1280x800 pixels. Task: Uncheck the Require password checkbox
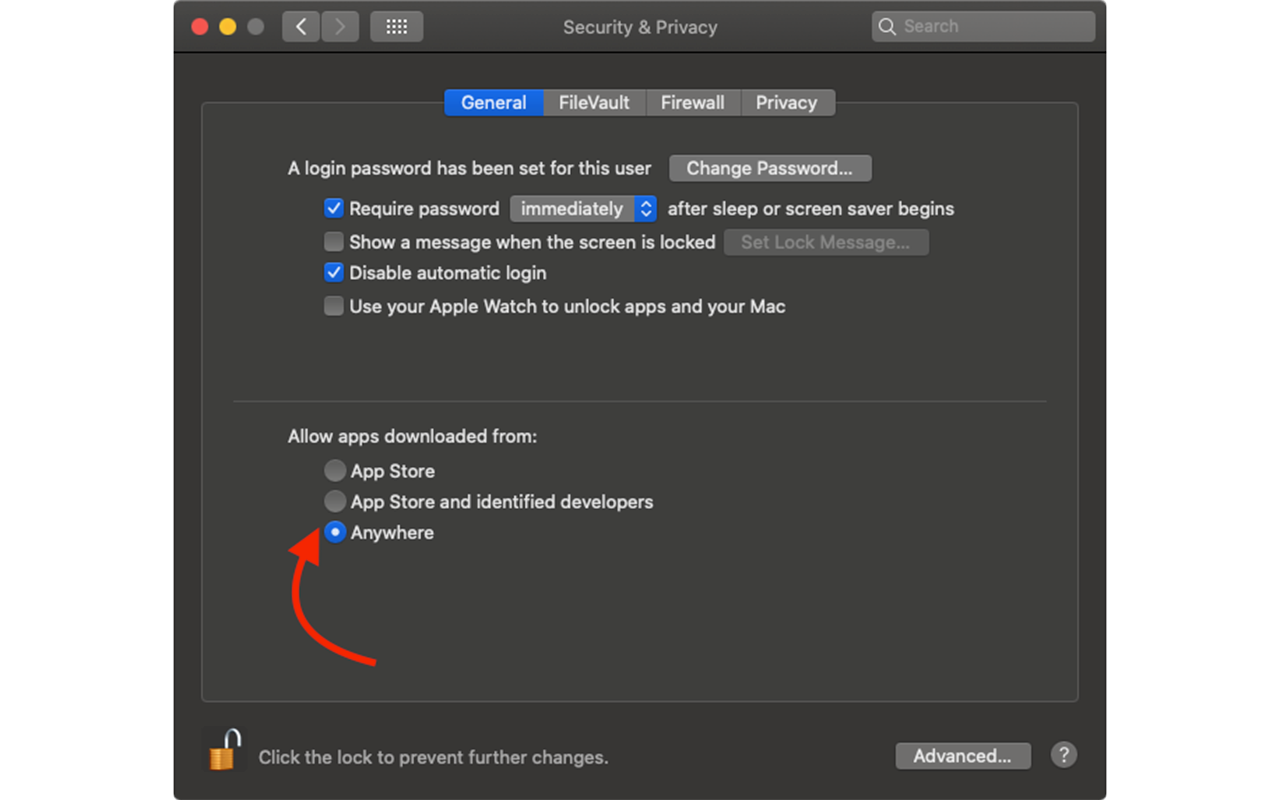(x=334, y=209)
